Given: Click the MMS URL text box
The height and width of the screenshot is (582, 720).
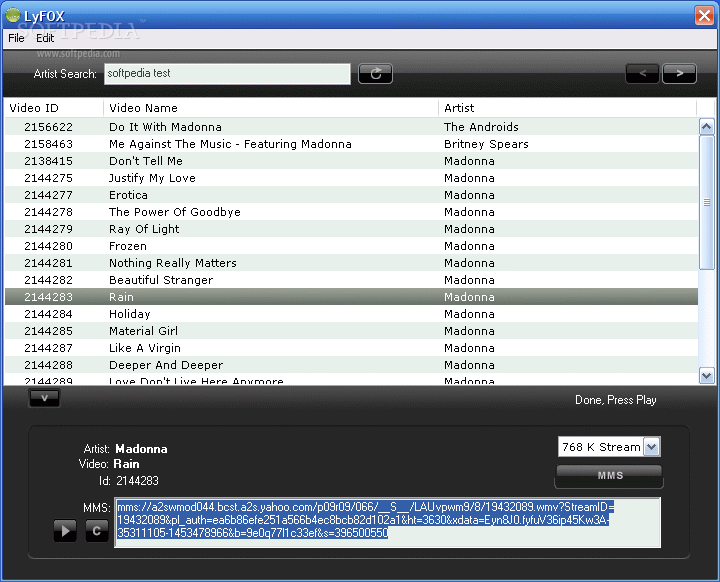Looking at the screenshot, I should click(x=388, y=522).
